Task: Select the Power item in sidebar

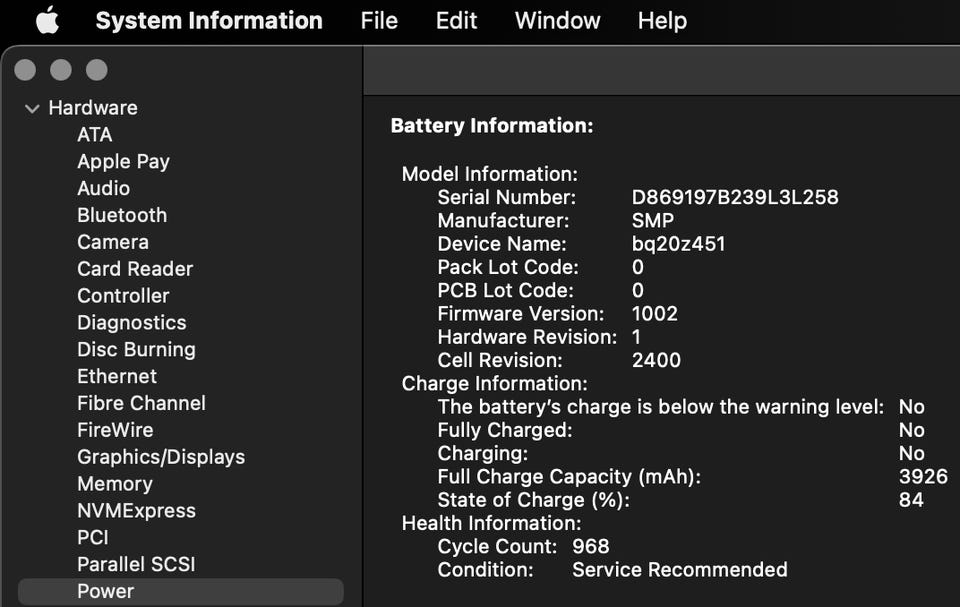Action: pyautogui.click(x=105, y=591)
